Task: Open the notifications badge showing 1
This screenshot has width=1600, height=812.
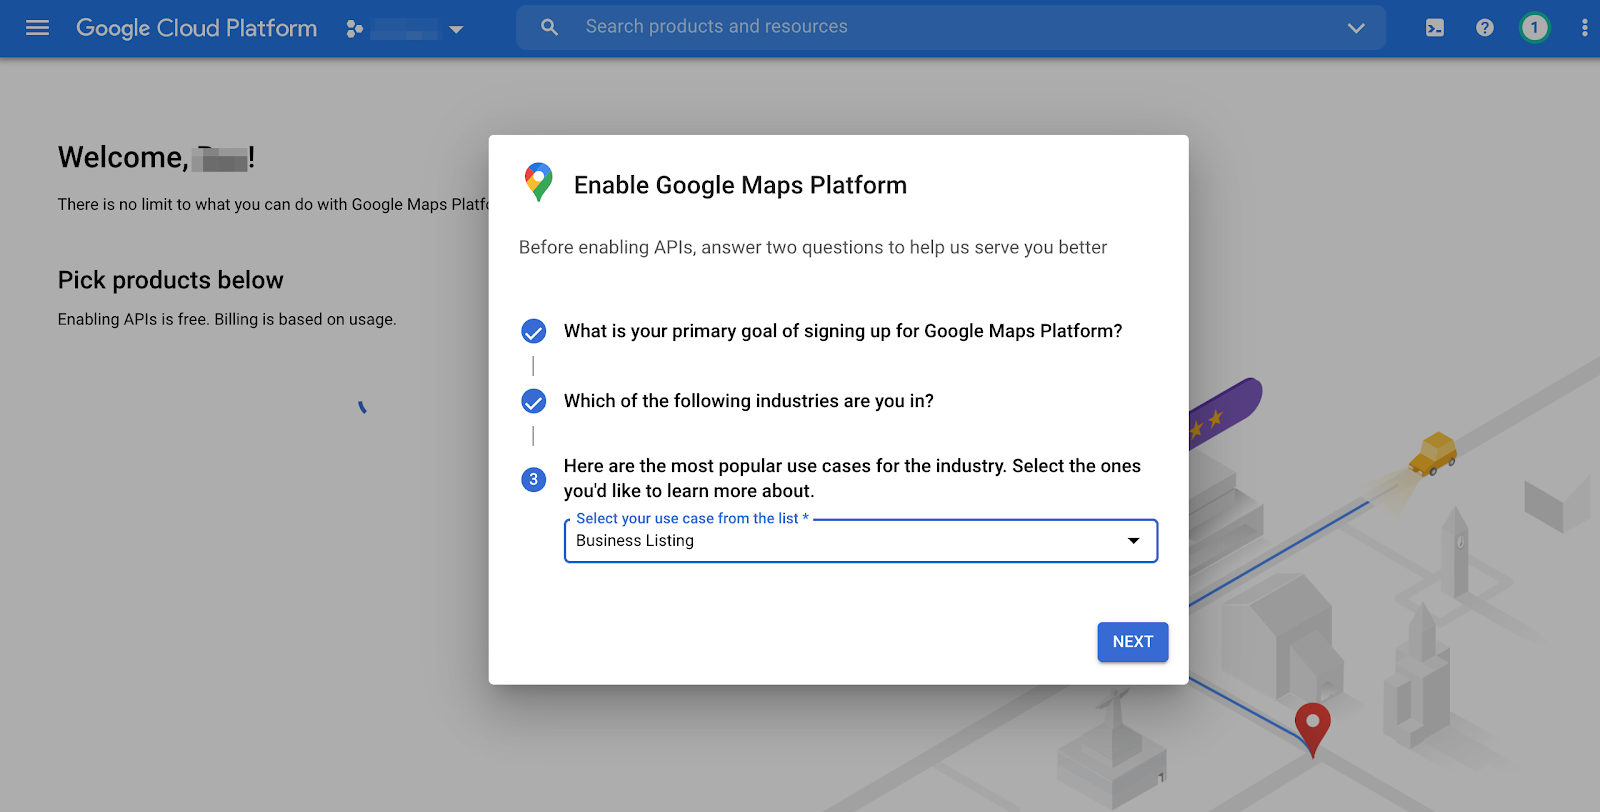Action: (1534, 28)
